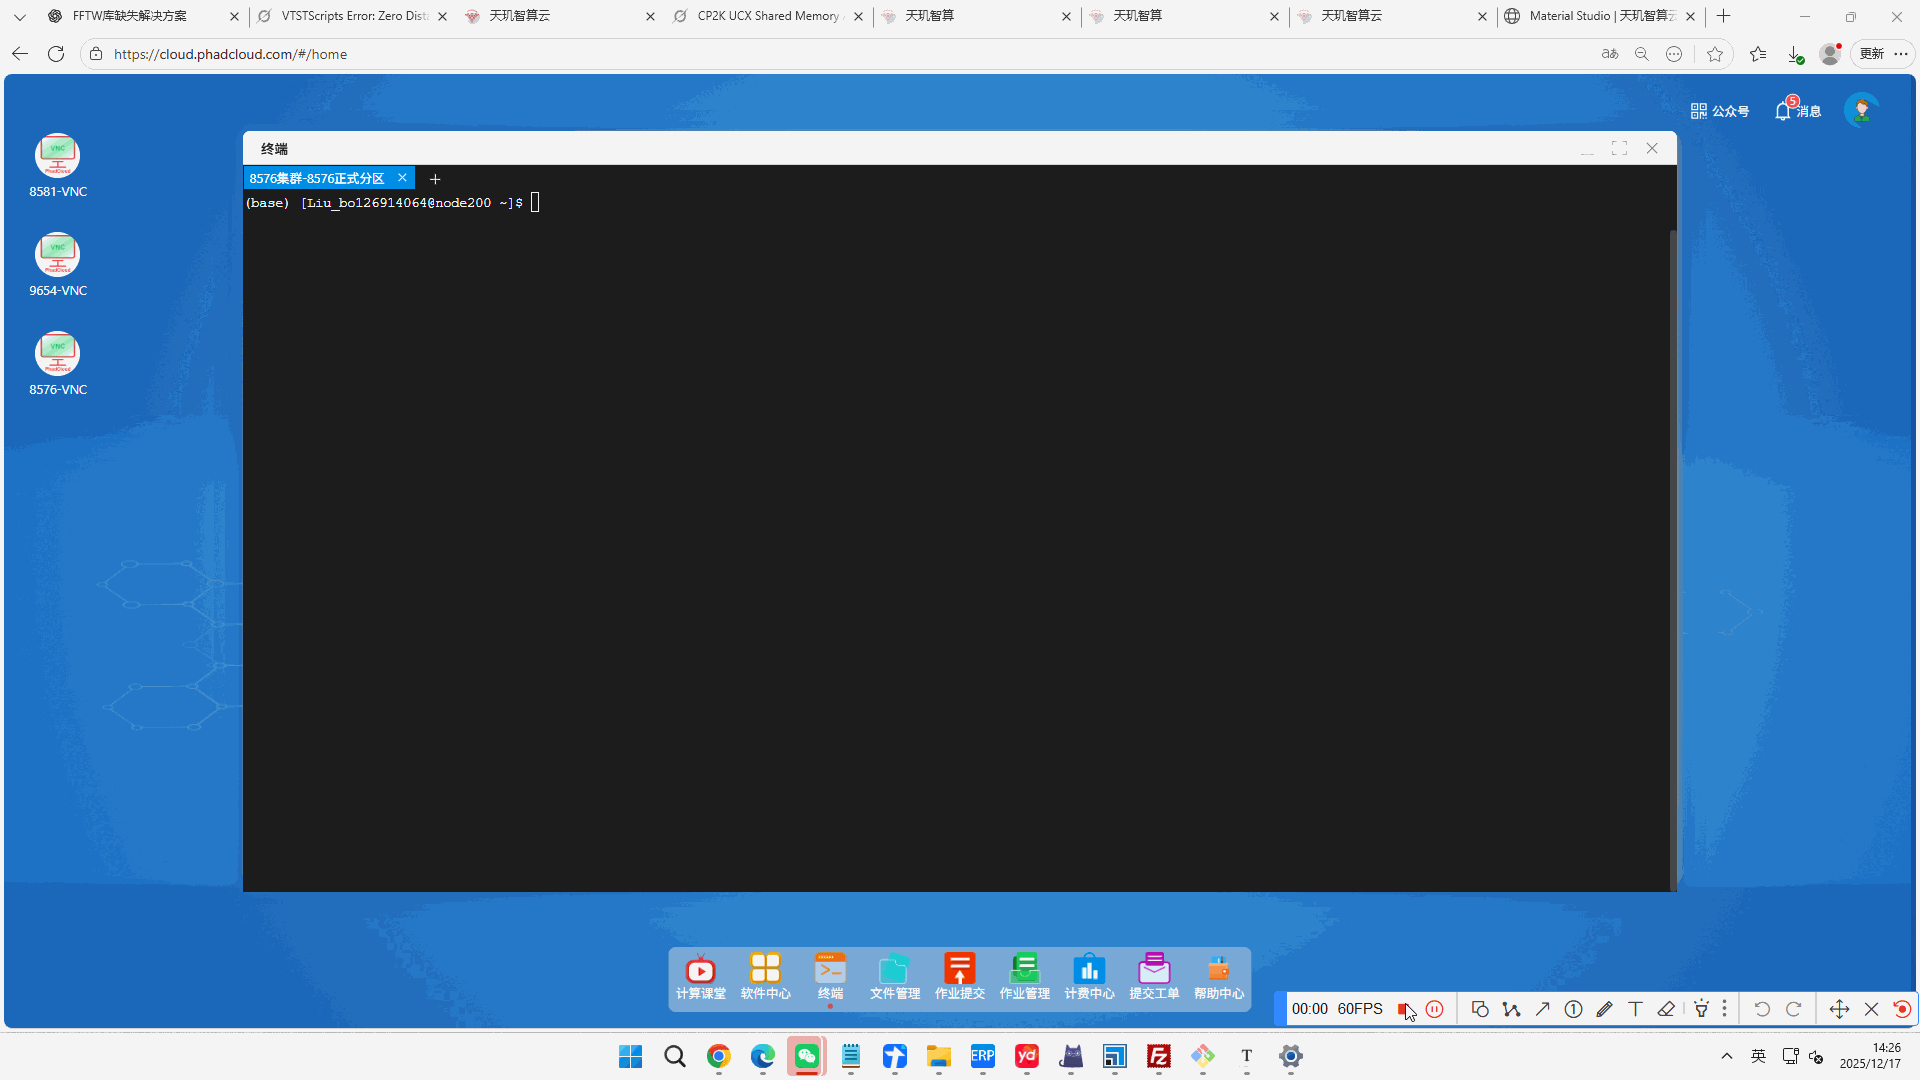Viewport: 1920px width, 1080px height.
Task: Toggle the spotlight highlight tool
Action: click(x=1701, y=1009)
